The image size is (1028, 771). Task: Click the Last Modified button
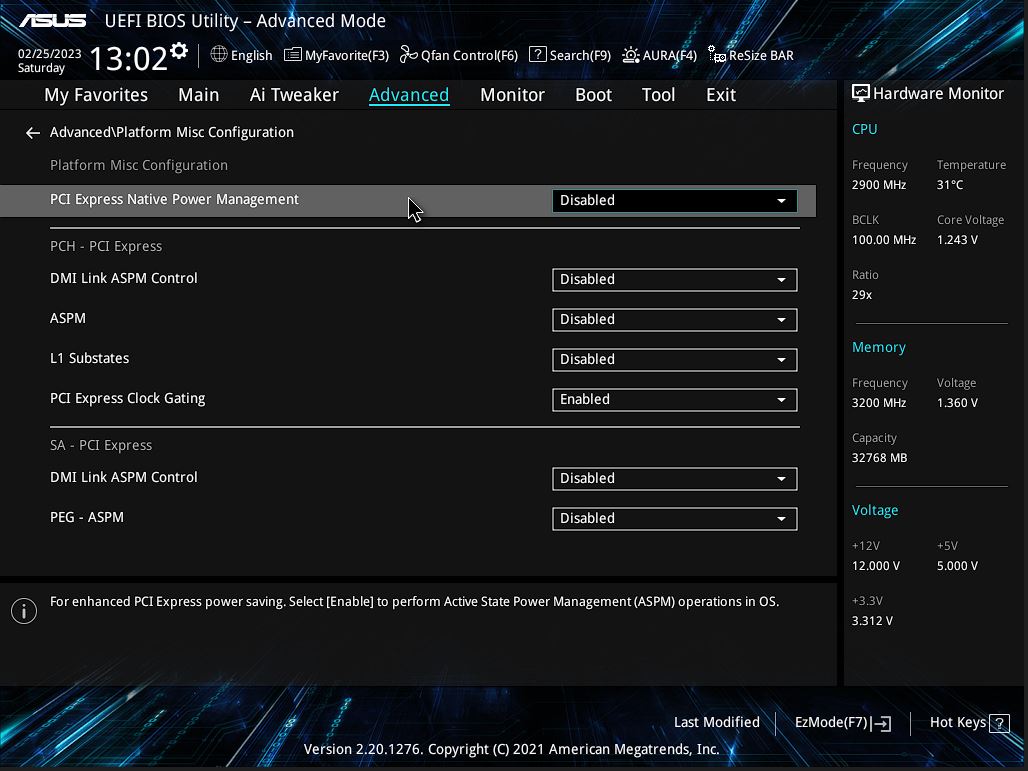717,722
